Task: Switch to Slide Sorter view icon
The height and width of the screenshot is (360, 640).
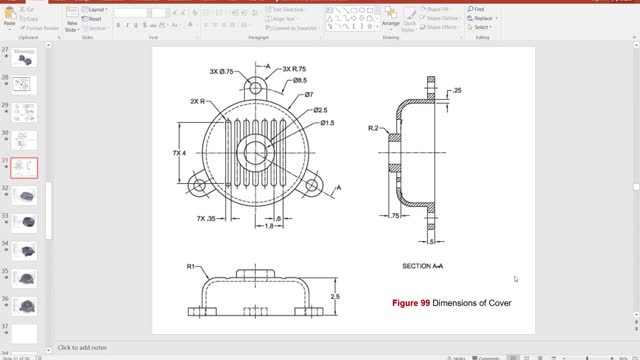Action: pos(527,358)
